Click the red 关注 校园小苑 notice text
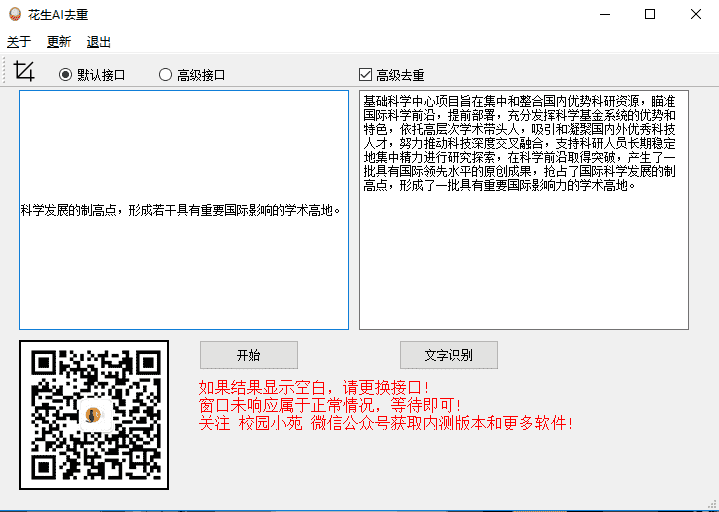719x512 pixels. [386, 423]
